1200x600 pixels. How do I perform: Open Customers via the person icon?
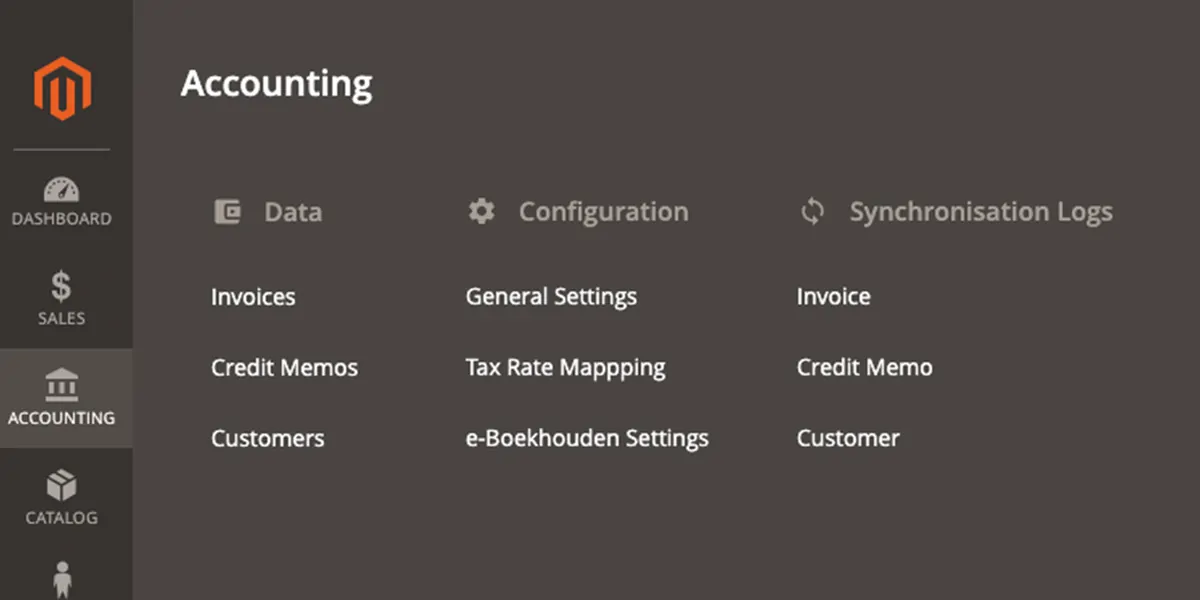(62, 580)
